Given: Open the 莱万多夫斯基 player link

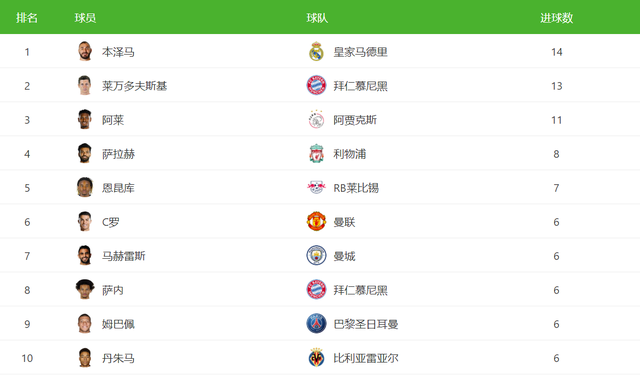Looking at the screenshot, I should [x=135, y=86].
